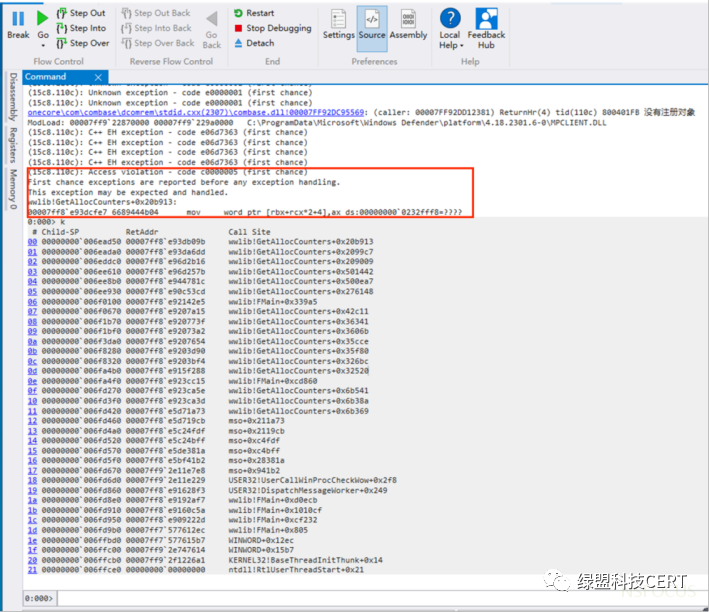This screenshot has width=709, height=612.
Task: Click stack frame 20 link
Action: 32,560
